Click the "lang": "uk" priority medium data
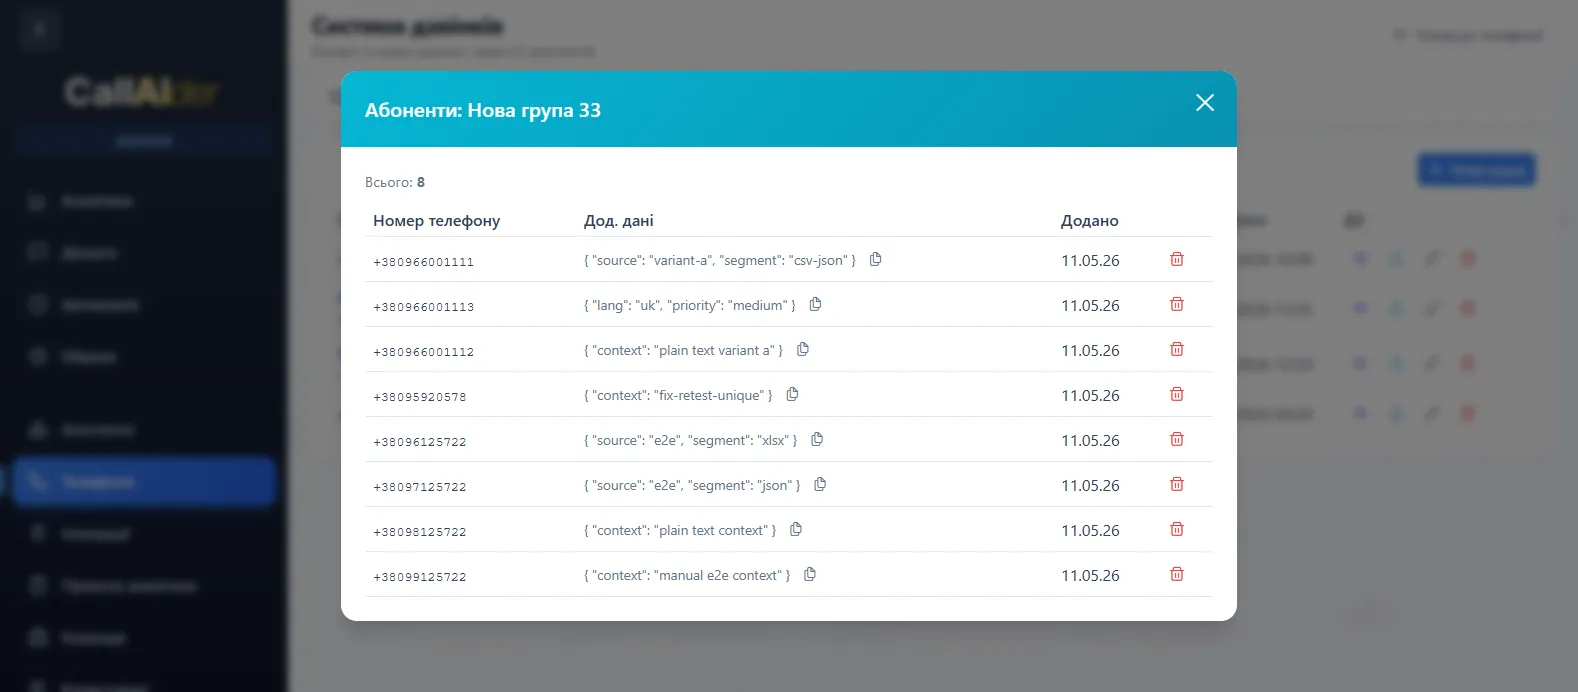 pyautogui.click(x=690, y=305)
